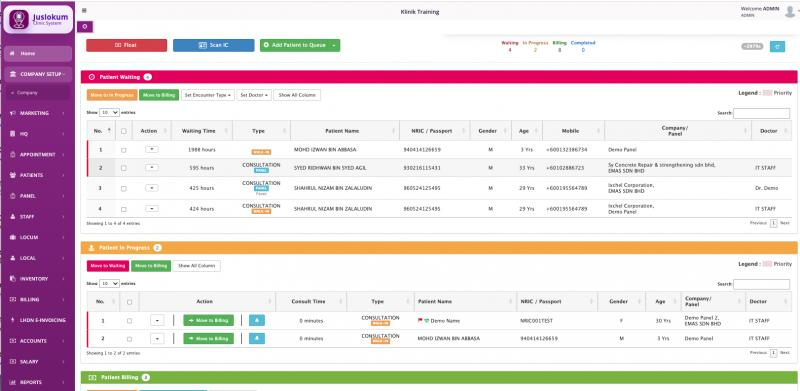
Task: Click green Move to Billing for Demo Name
Action: click(209, 321)
